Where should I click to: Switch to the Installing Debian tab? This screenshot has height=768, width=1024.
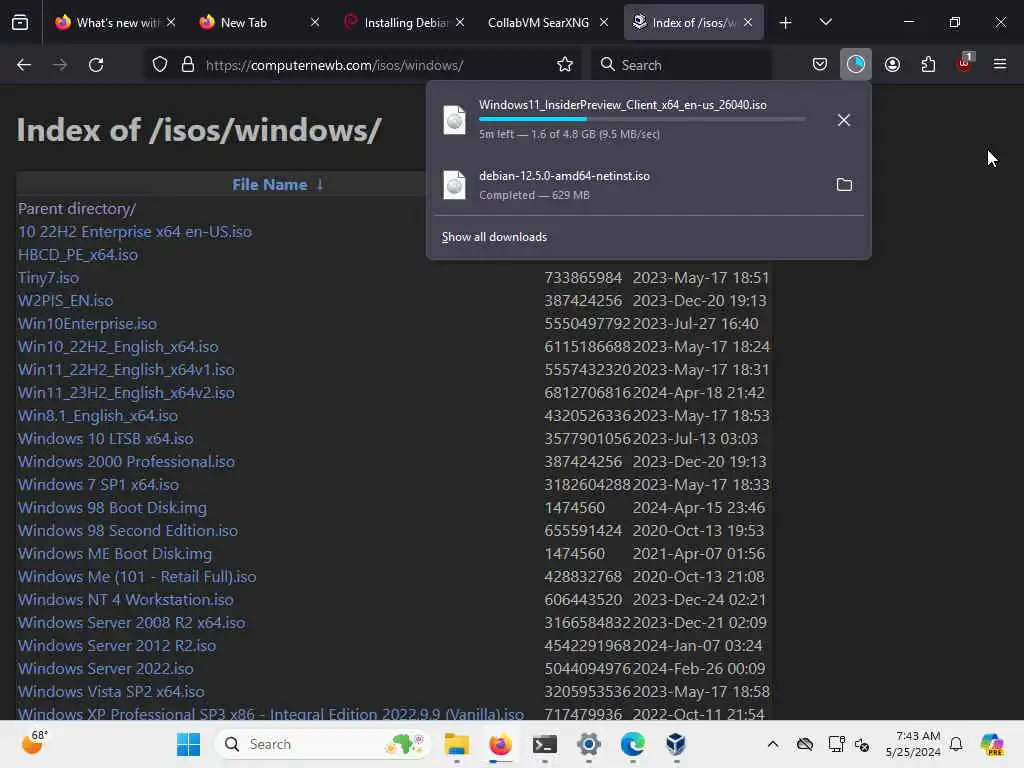(x=404, y=23)
